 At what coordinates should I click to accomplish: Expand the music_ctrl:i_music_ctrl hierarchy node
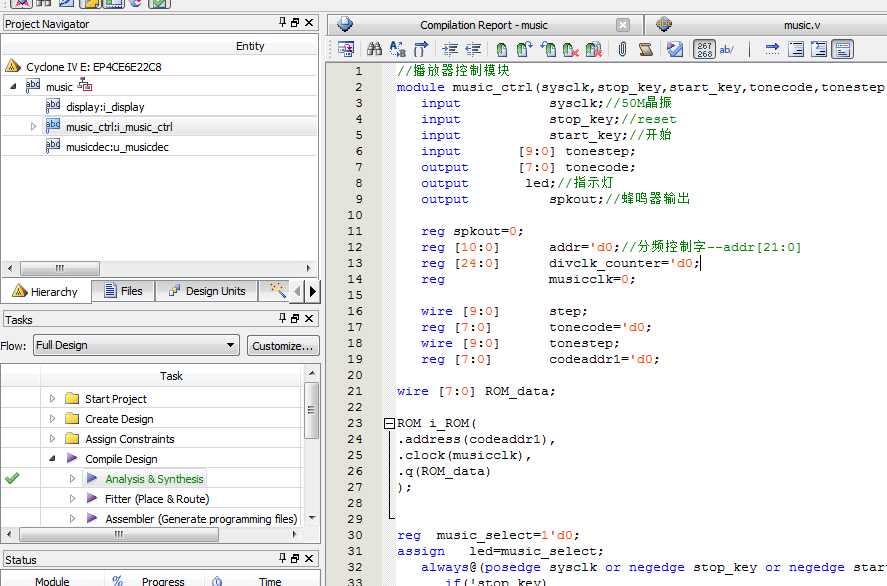[x=33, y=127]
